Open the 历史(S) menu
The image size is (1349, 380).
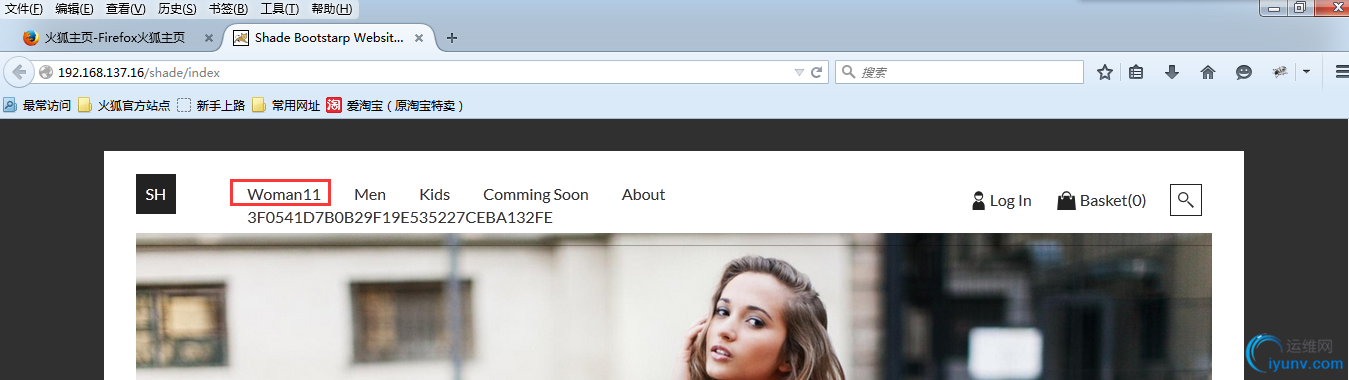point(177,9)
